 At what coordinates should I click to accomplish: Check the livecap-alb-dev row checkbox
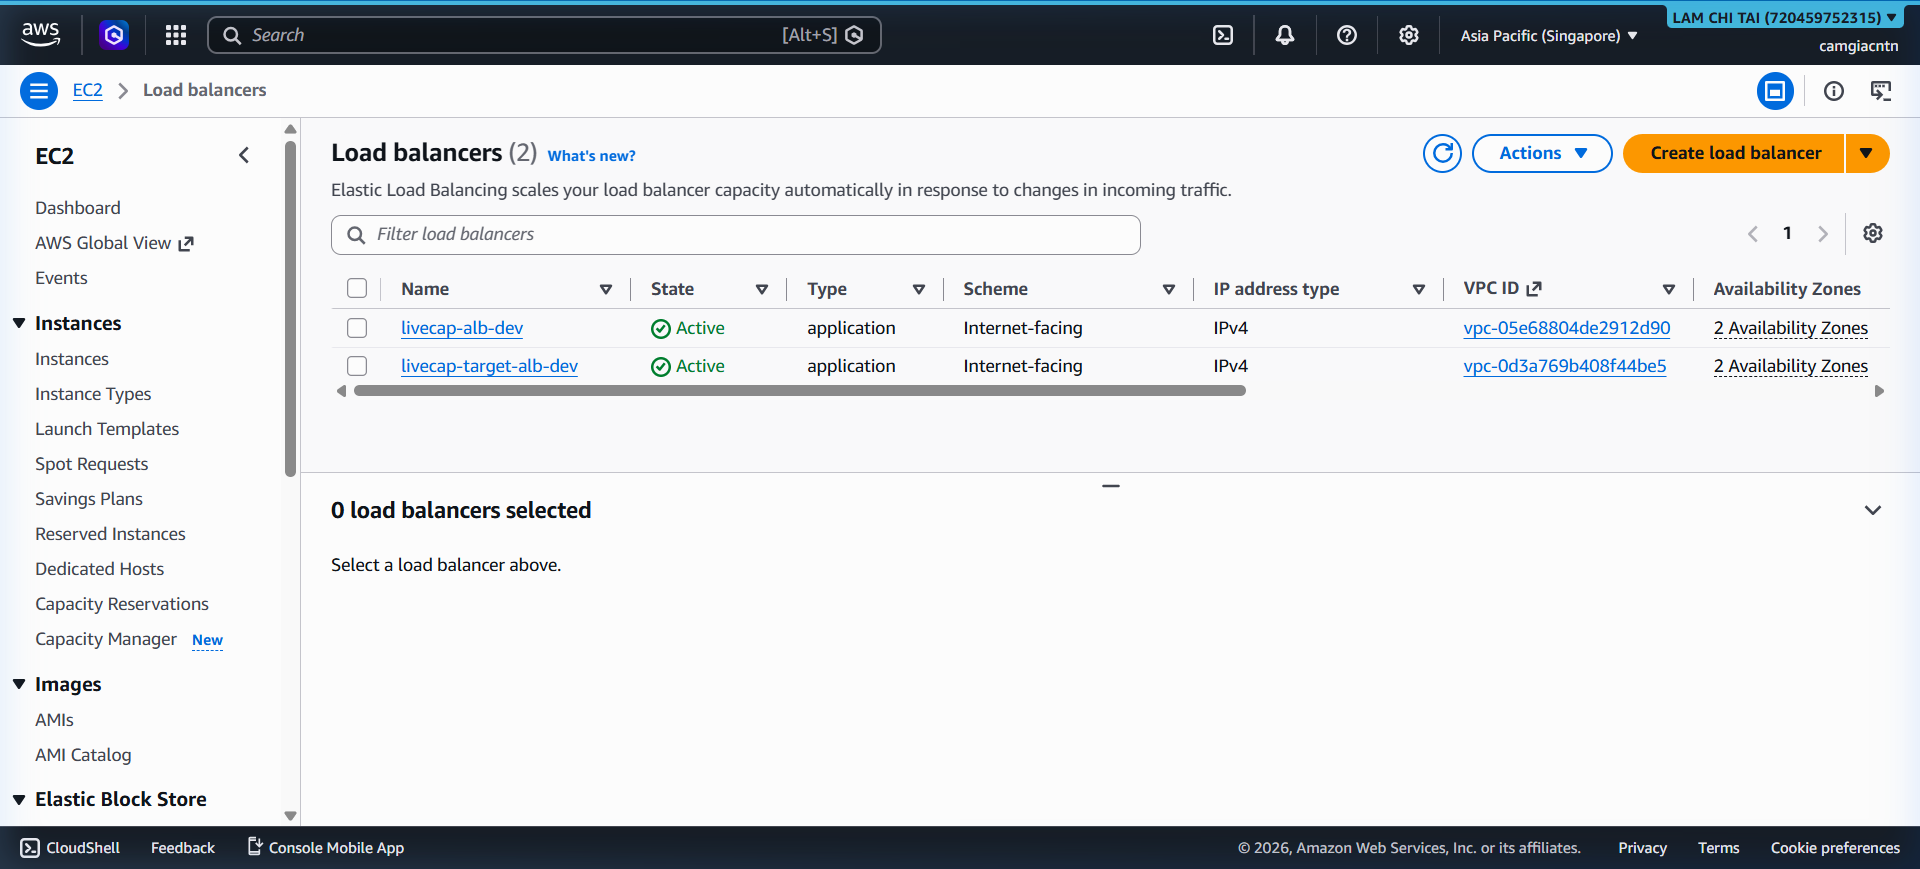[357, 328]
